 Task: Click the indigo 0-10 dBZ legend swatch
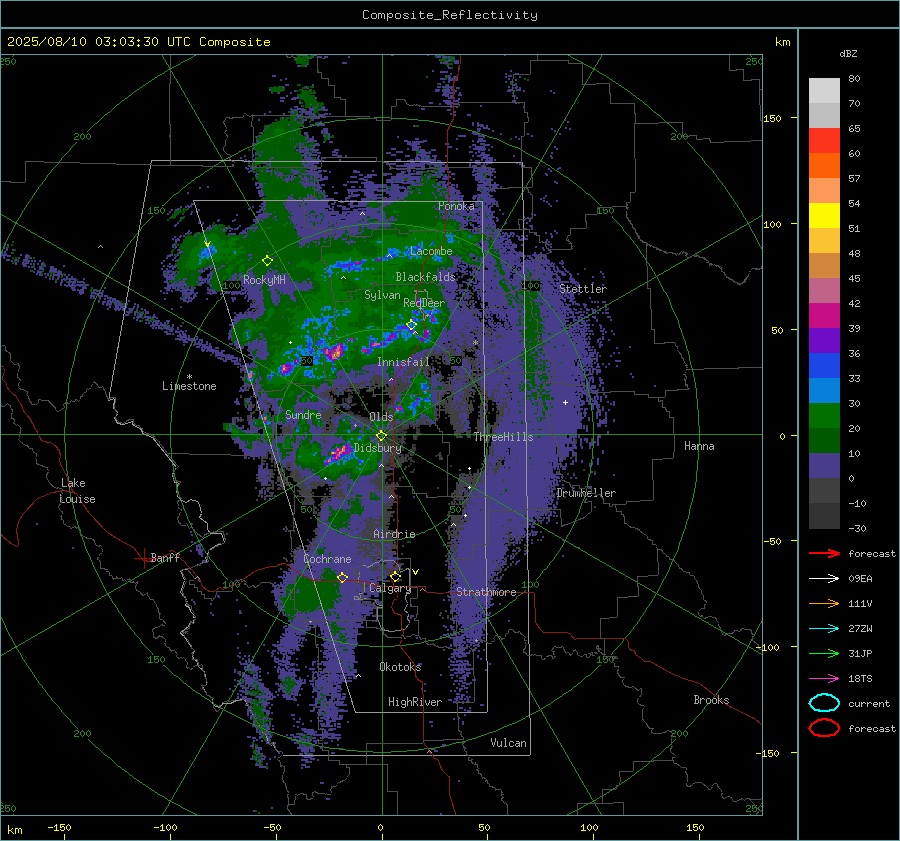click(x=824, y=466)
